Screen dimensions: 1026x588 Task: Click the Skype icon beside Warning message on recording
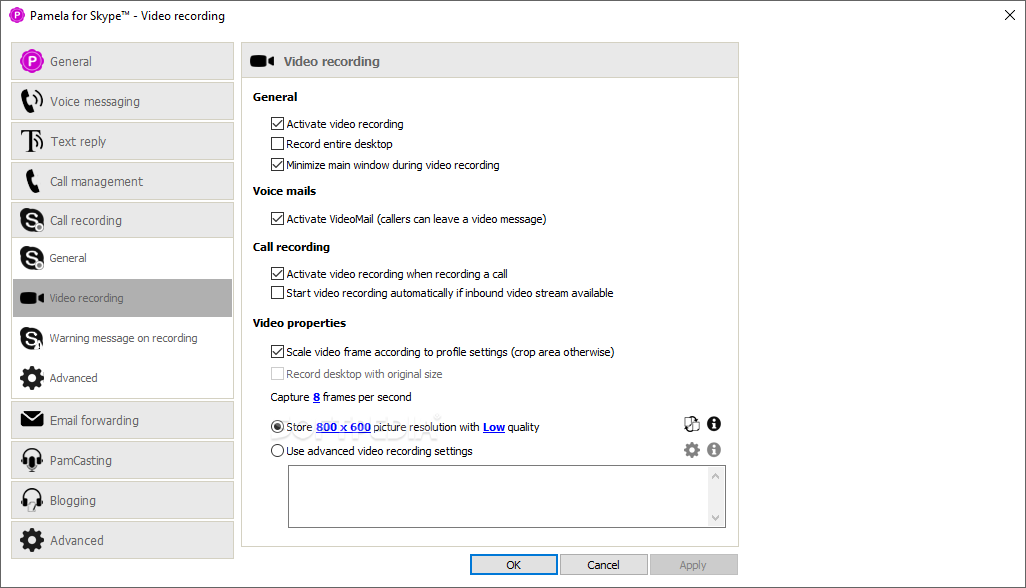click(x=31, y=338)
